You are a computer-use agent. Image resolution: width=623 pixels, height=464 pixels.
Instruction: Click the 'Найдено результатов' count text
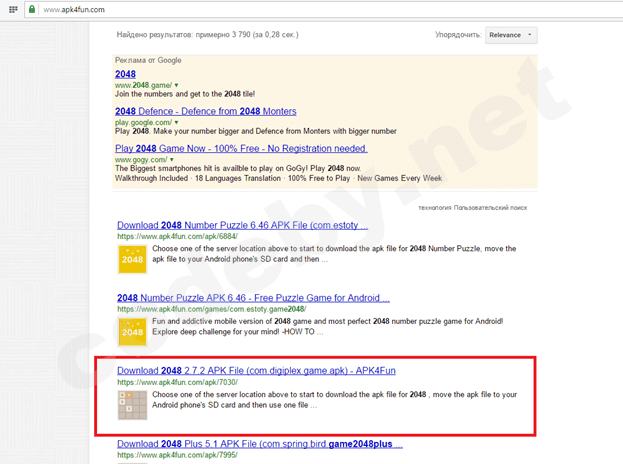point(207,35)
